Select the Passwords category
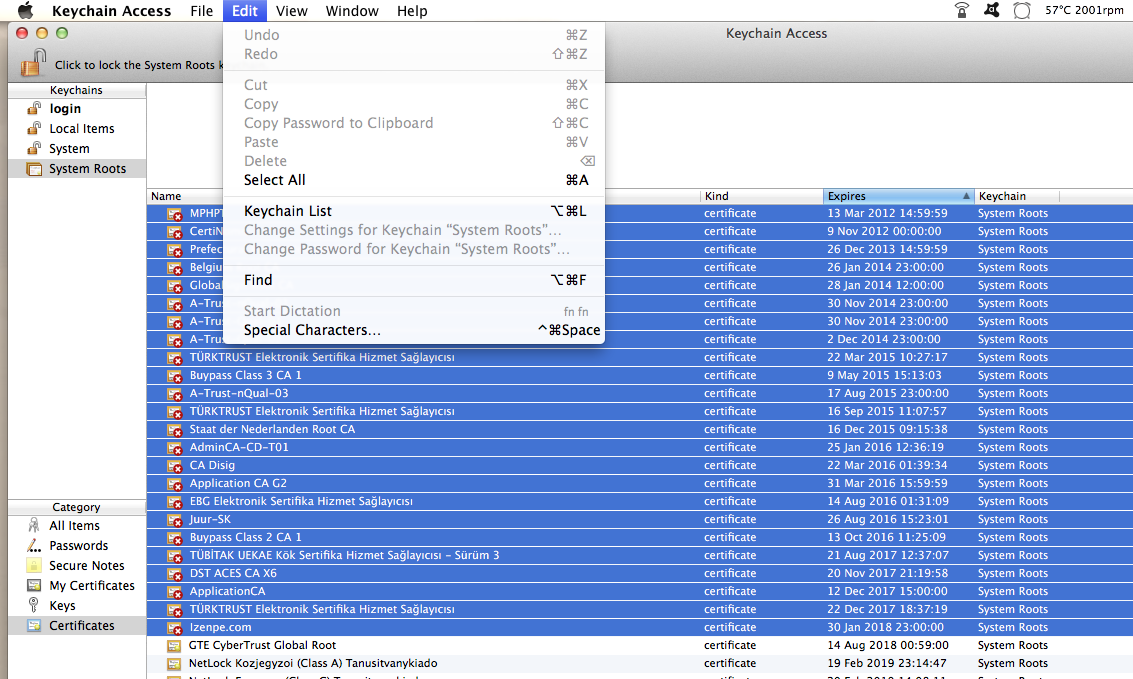 pos(77,545)
